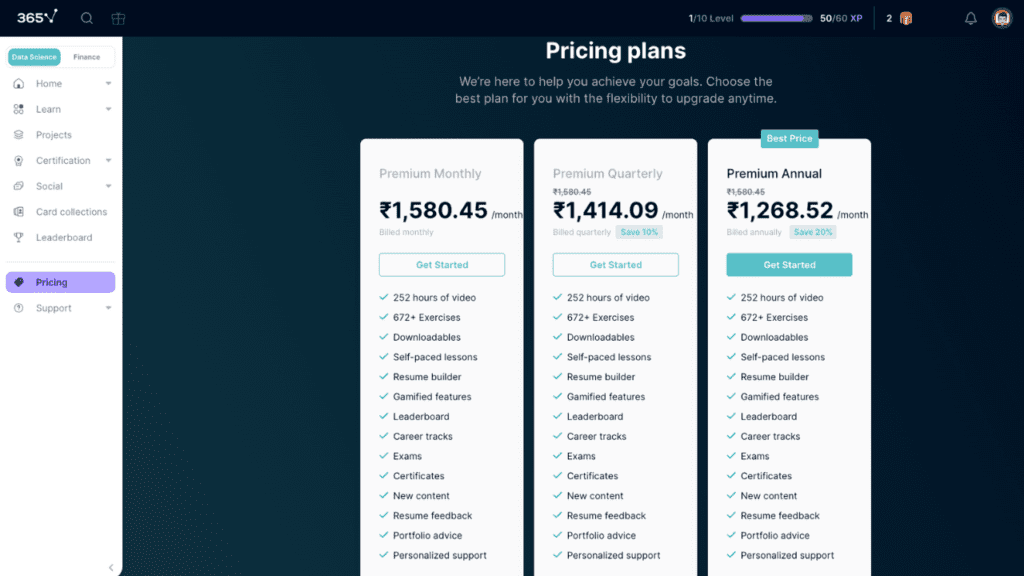Click the search magnifier icon
Image resolution: width=1024 pixels, height=576 pixels.
click(87, 18)
